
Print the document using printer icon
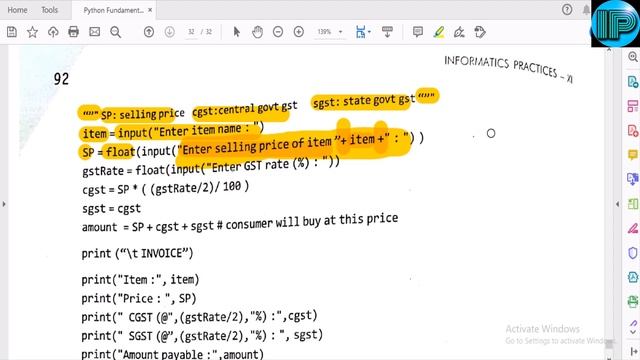(x=73, y=32)
